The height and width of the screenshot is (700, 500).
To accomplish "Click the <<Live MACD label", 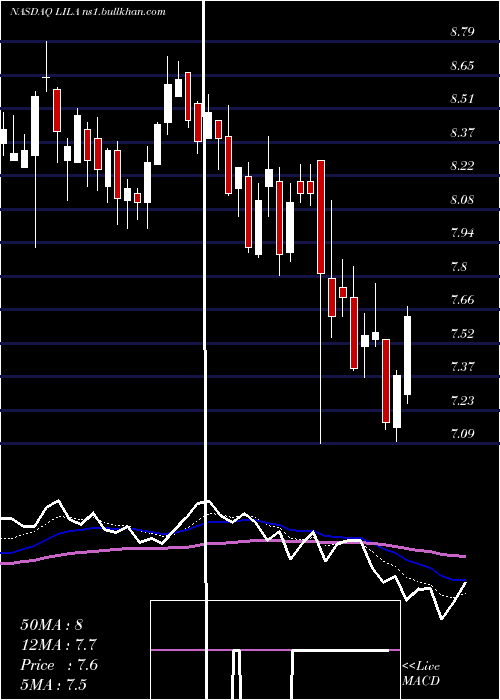I will (x=421, y=674).
